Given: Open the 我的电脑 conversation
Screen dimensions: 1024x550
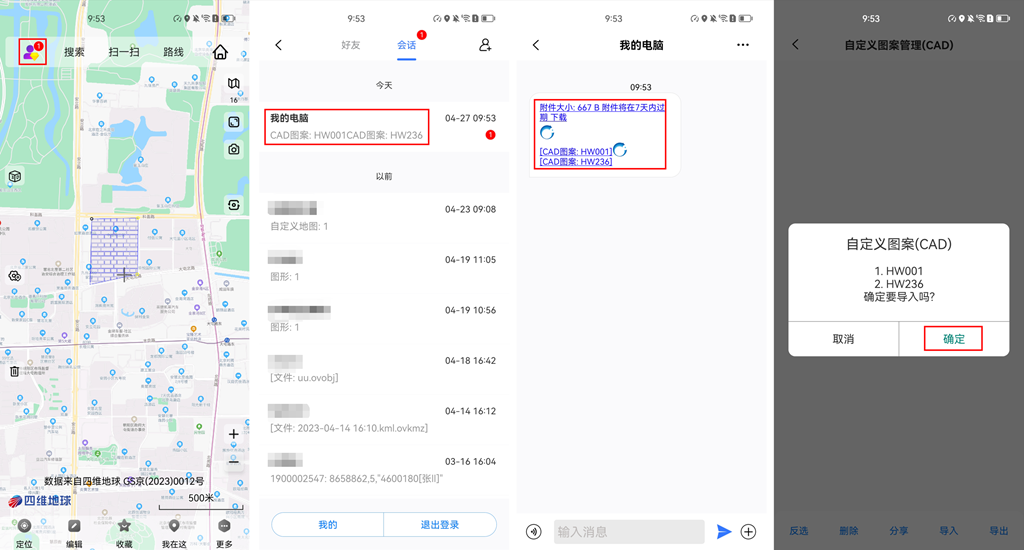Looking at the screenshot, I should 347,126.
